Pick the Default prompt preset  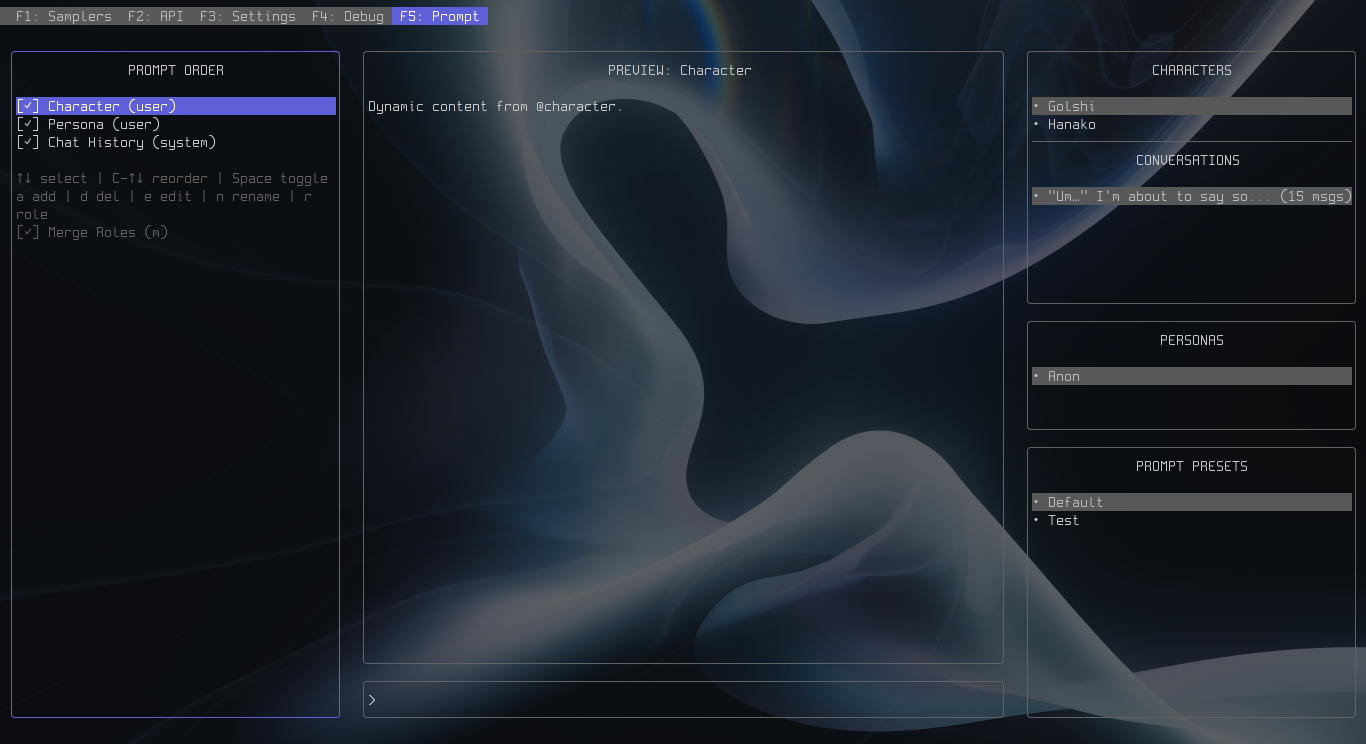(x=1192, y=502)
